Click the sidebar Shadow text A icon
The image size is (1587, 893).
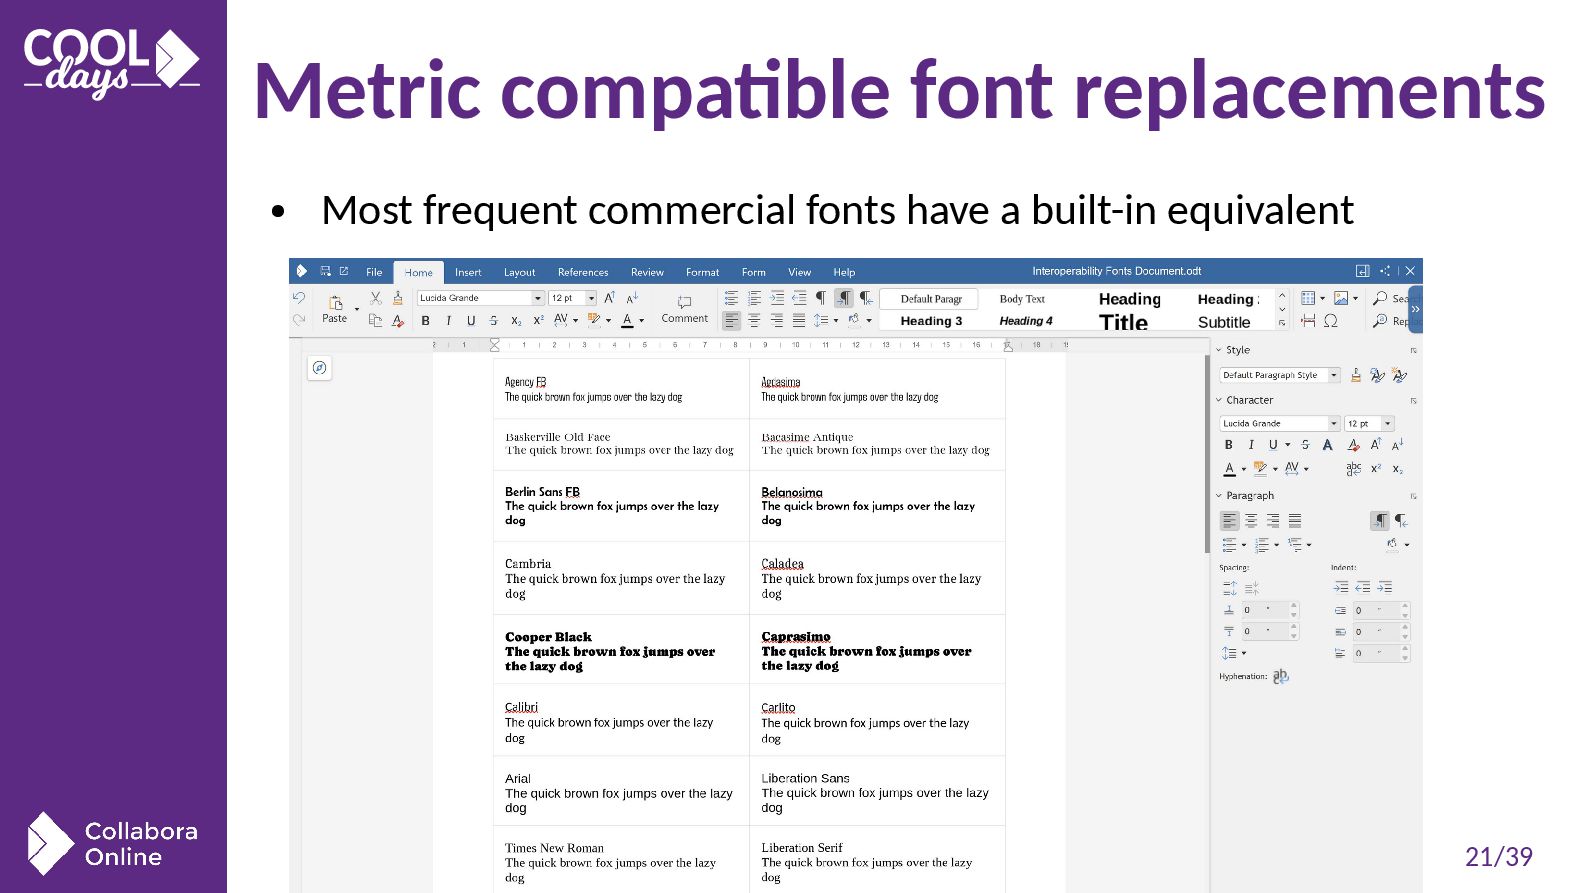[1328, 445]
